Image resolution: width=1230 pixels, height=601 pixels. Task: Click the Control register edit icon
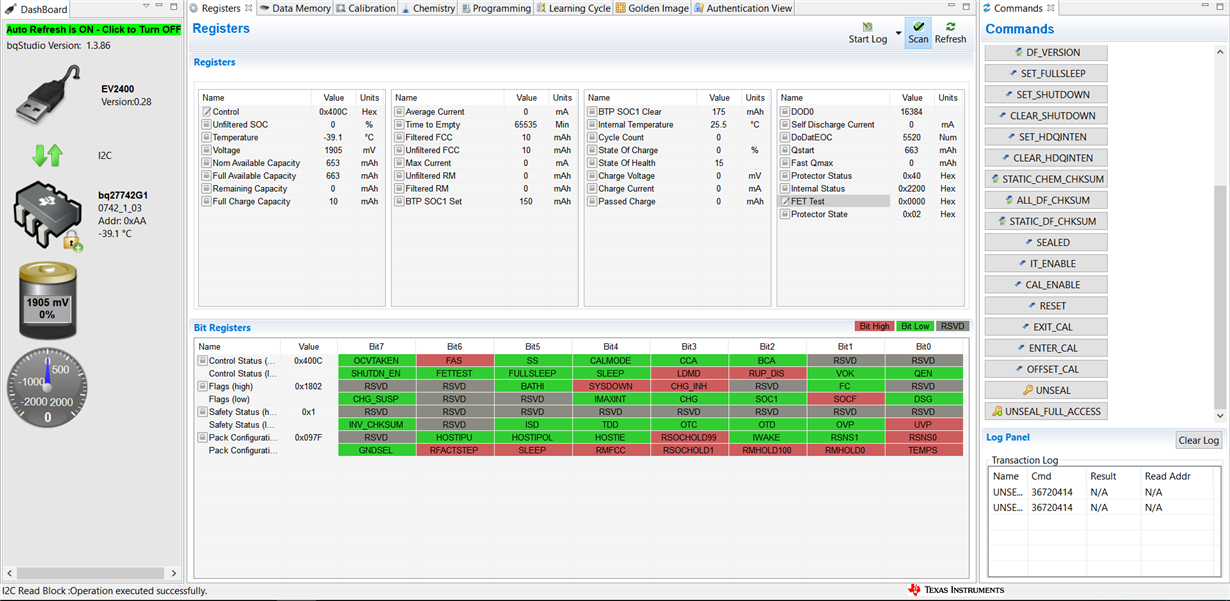(207, 112)
